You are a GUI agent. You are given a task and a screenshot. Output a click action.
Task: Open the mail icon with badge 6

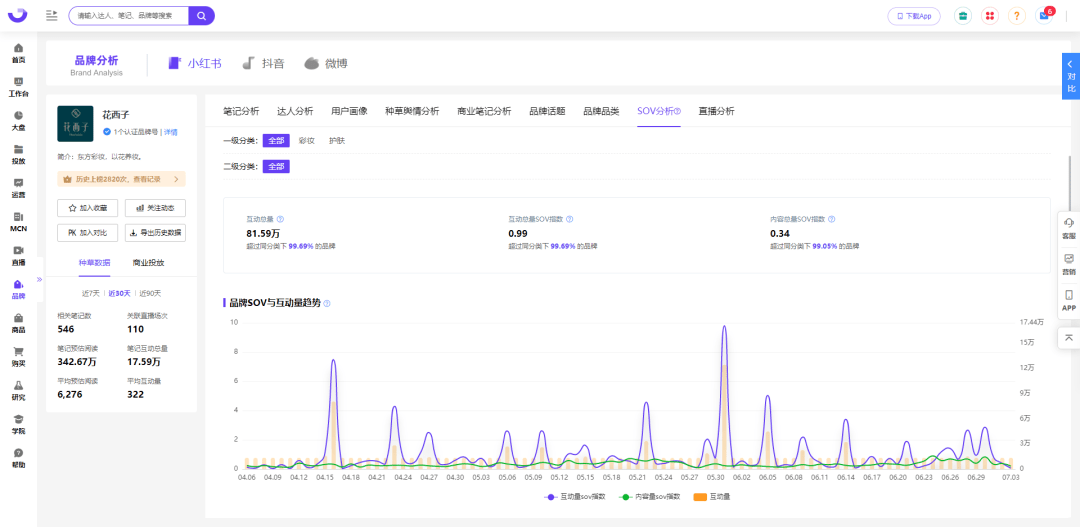point(1044,15)
